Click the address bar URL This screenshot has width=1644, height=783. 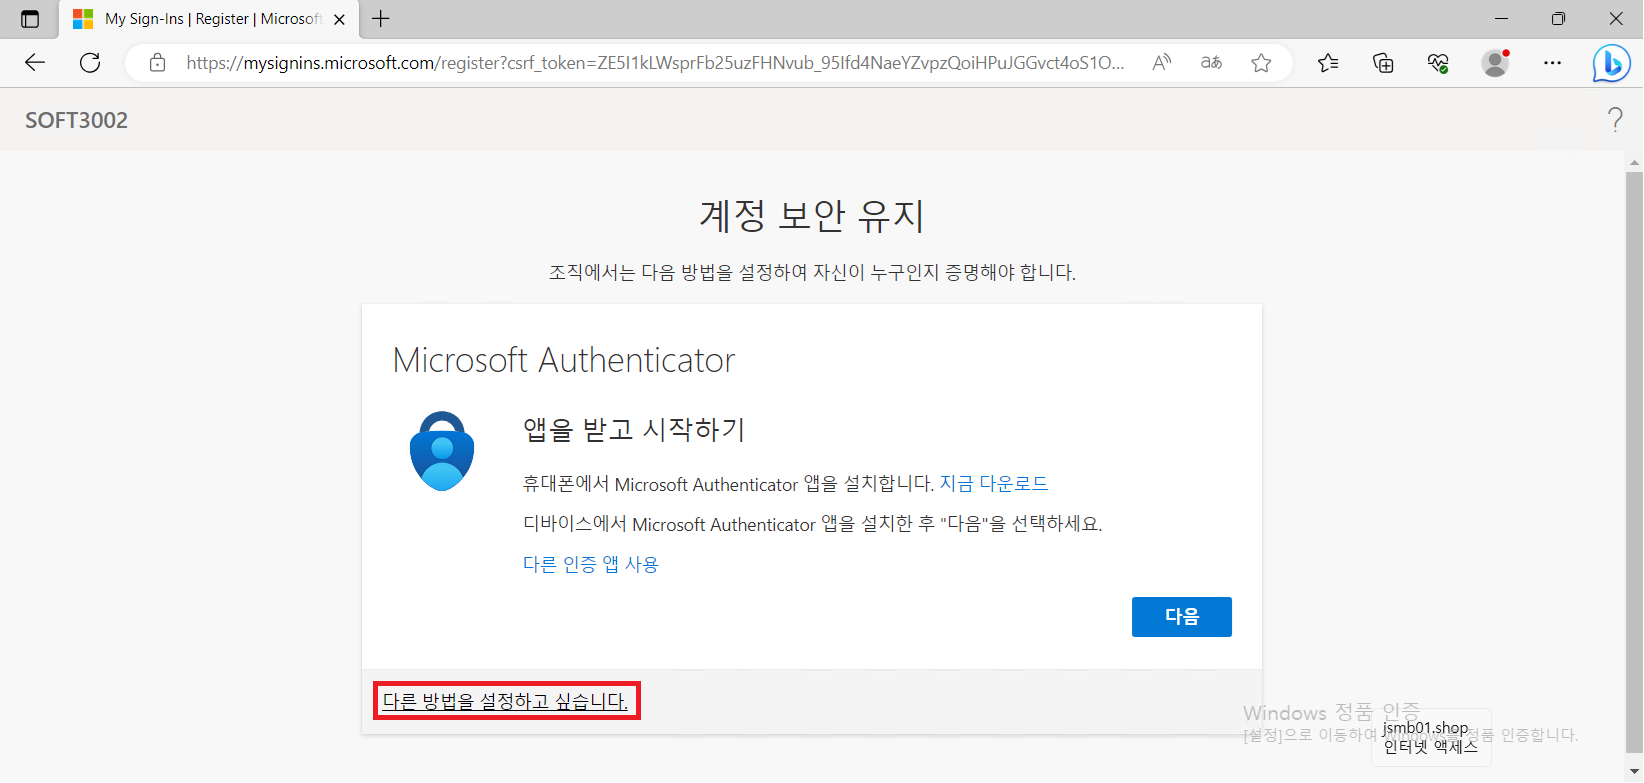click(x=655, y=63)
